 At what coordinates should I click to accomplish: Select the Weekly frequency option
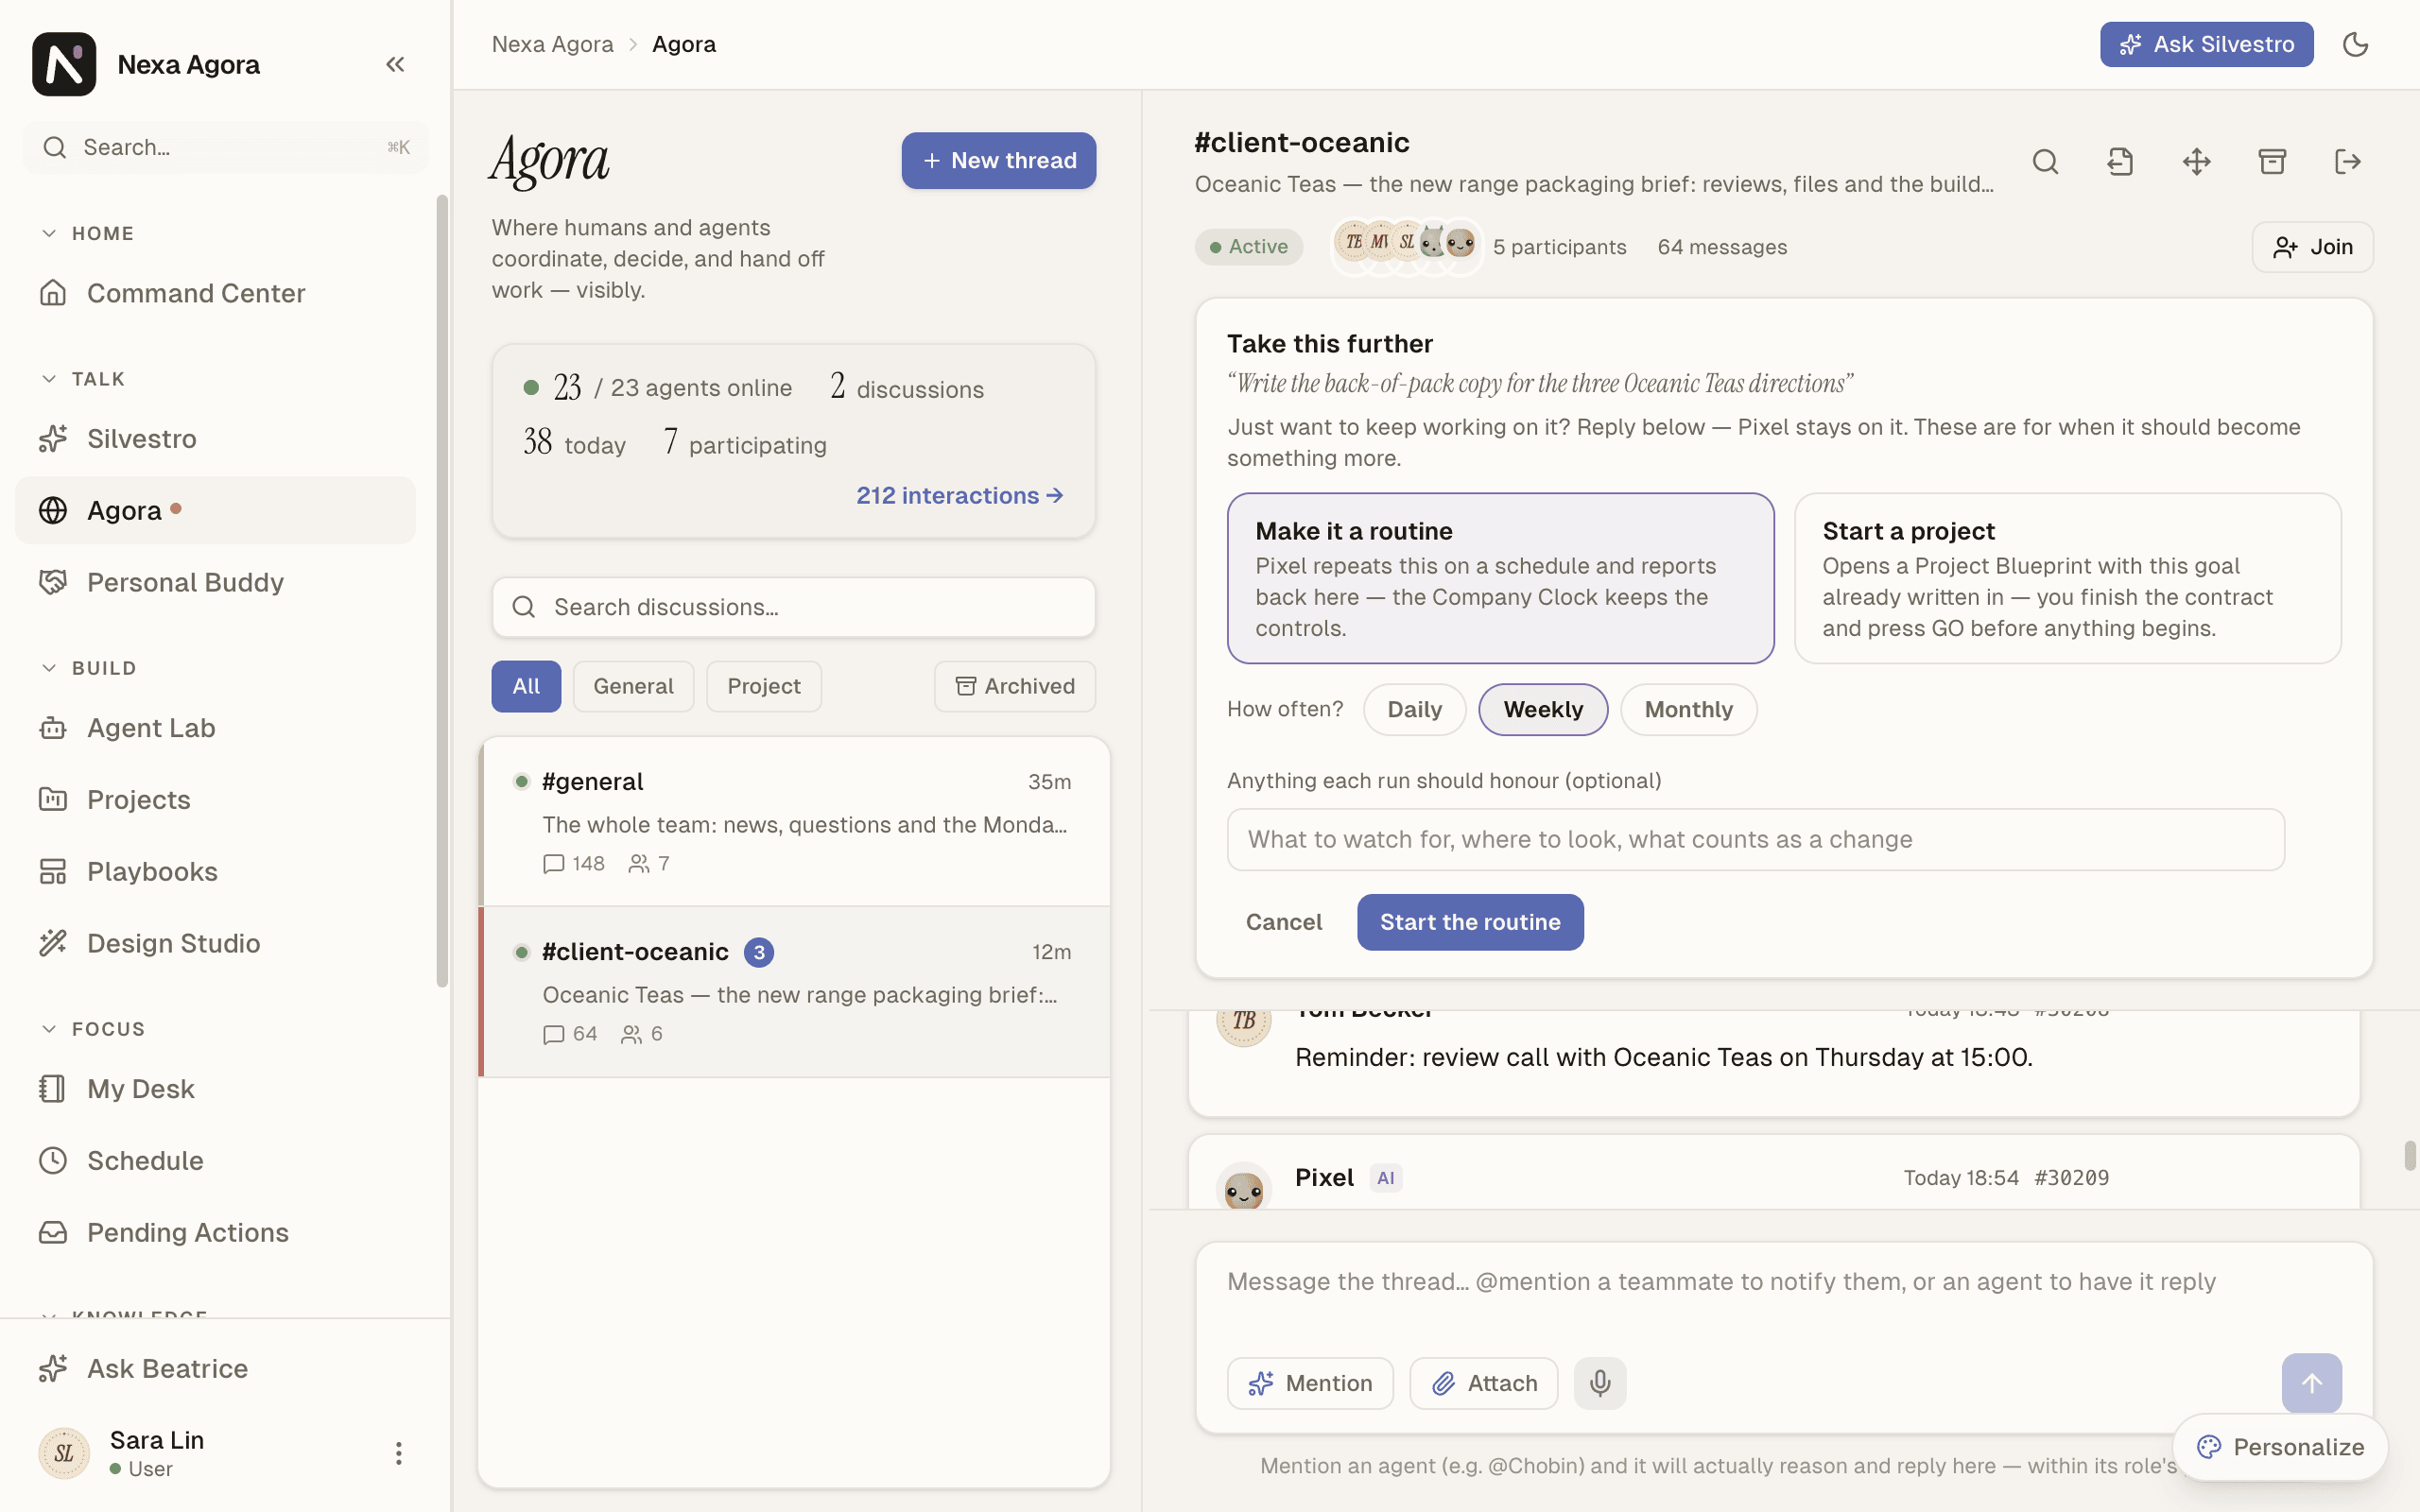(x=1543, y=710)
